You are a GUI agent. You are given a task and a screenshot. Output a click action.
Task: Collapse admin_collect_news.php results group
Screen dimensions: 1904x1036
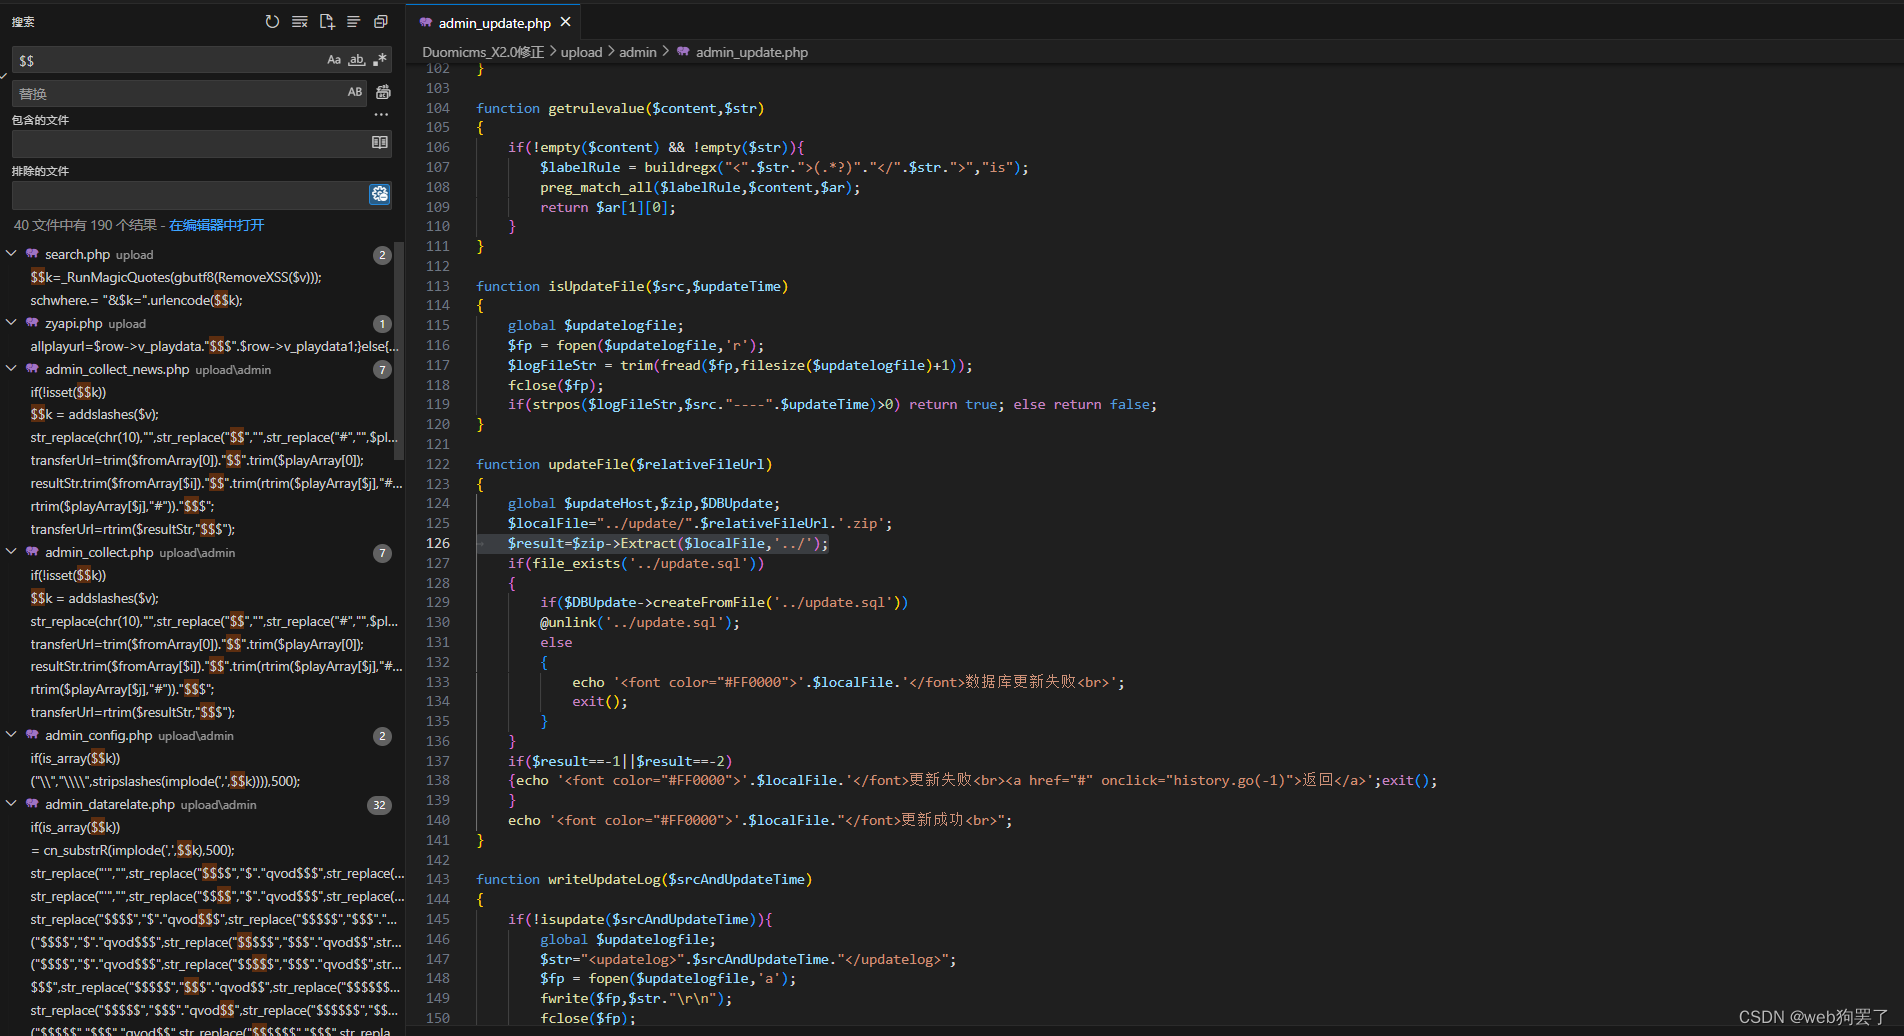(12, 369)
